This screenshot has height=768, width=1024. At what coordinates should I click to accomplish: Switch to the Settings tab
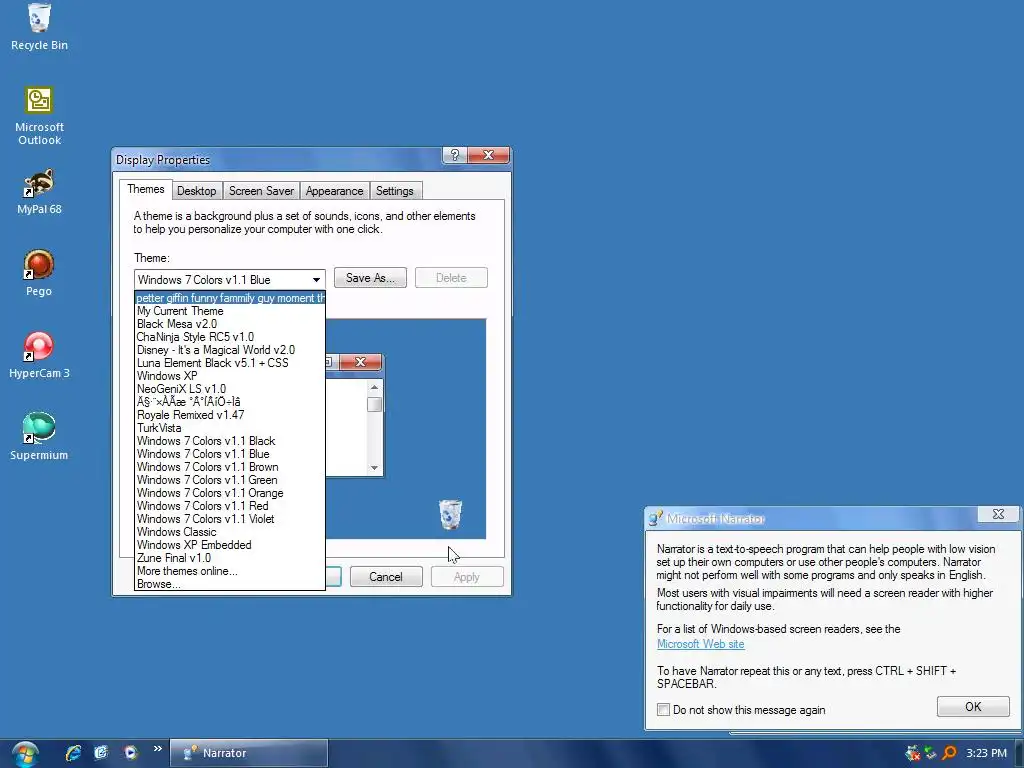coord(394,191)
